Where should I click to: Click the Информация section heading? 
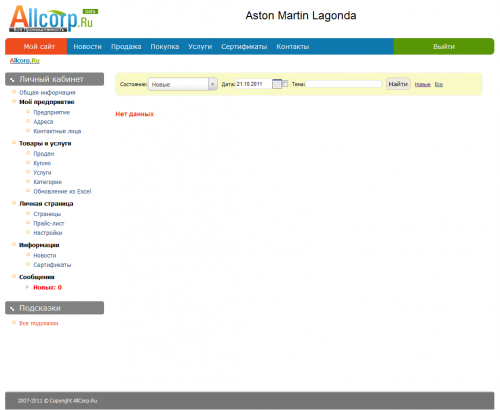coord(39,245)
